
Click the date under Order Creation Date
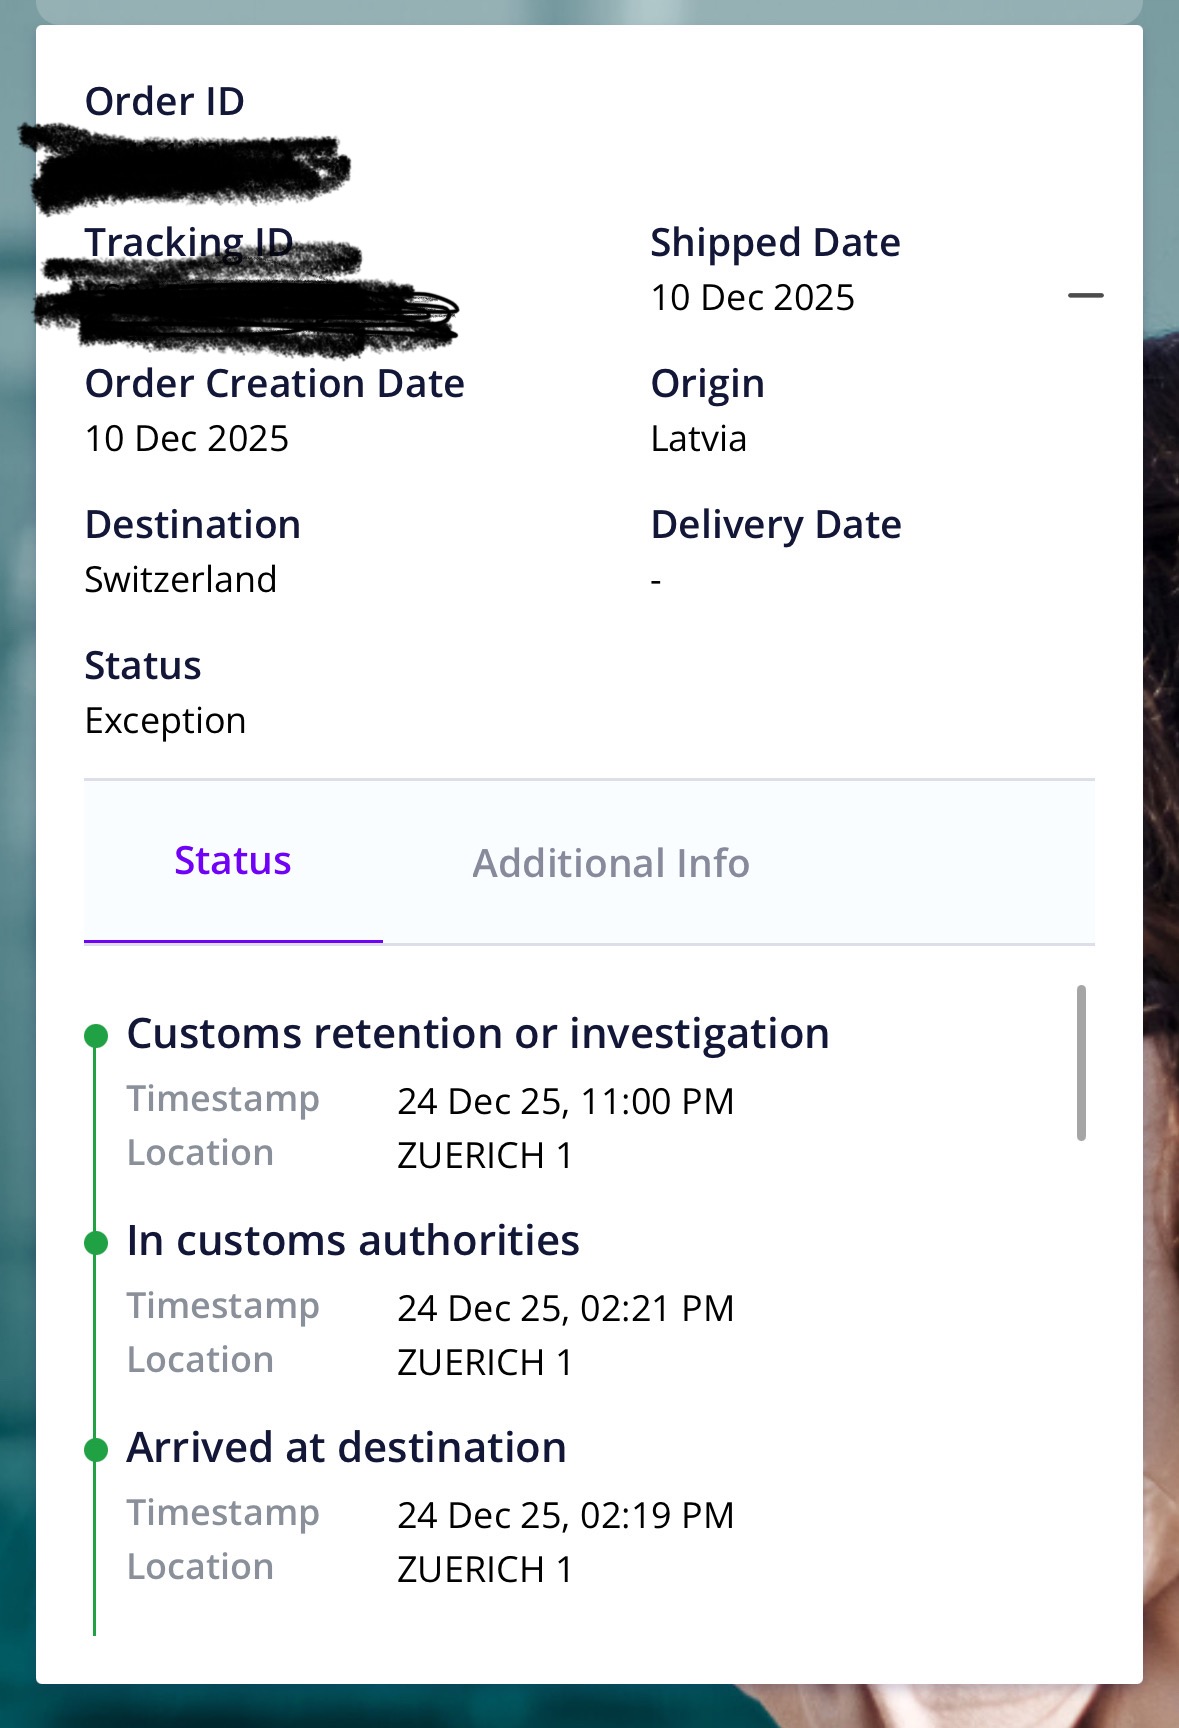(x=187, y=439)
